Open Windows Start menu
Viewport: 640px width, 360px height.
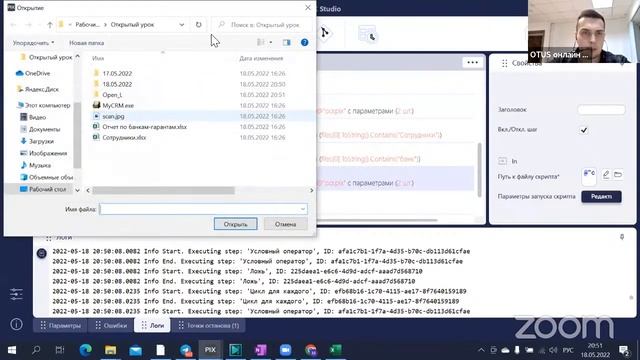12,350
